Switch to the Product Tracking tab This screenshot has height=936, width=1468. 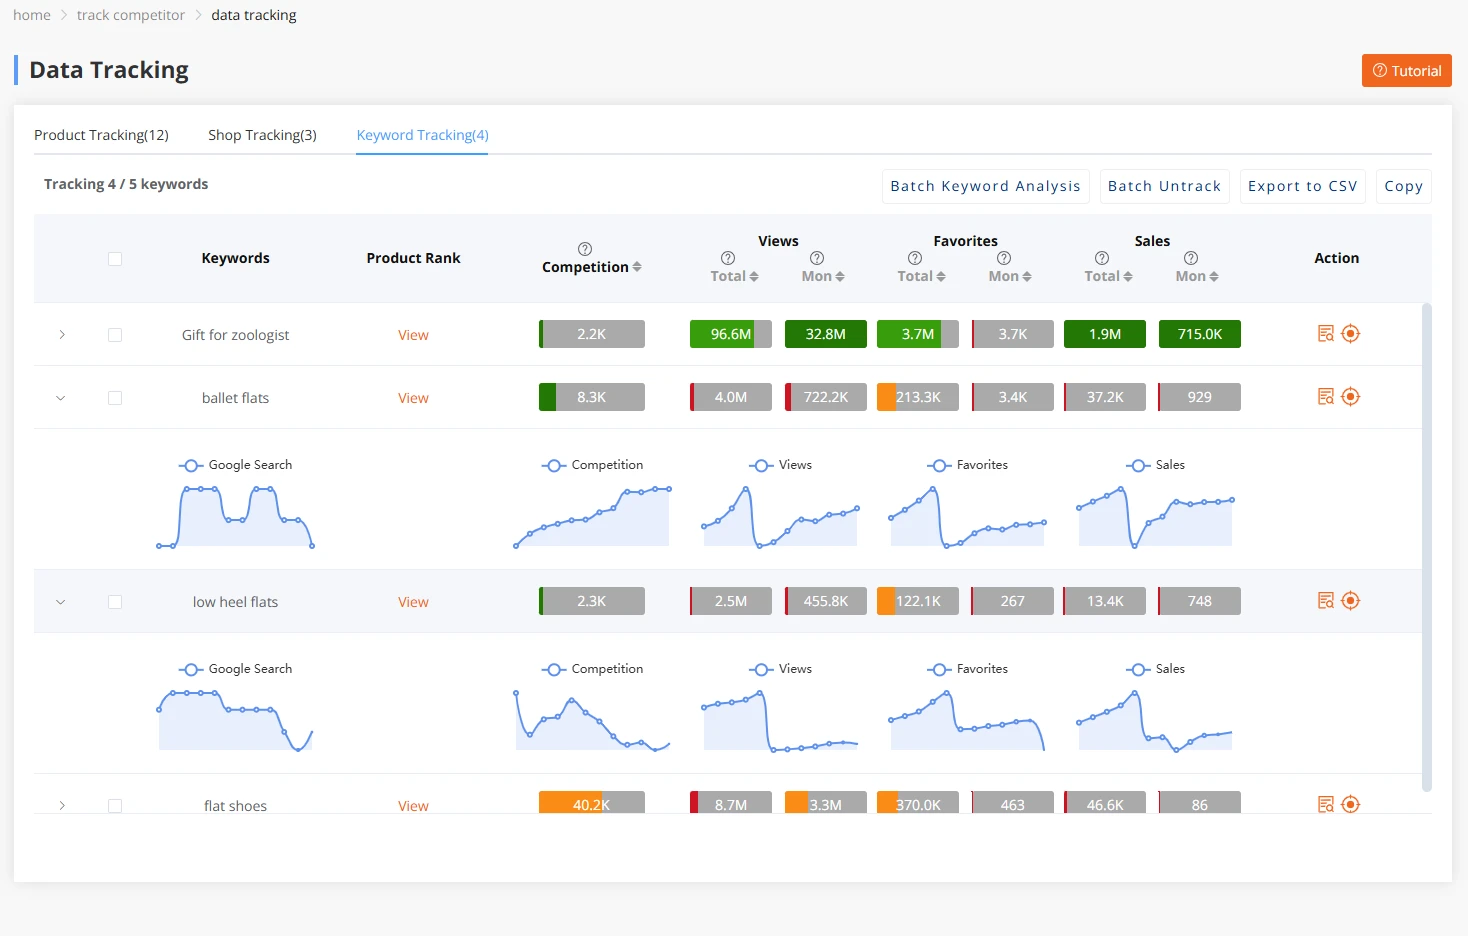[101, 134]
